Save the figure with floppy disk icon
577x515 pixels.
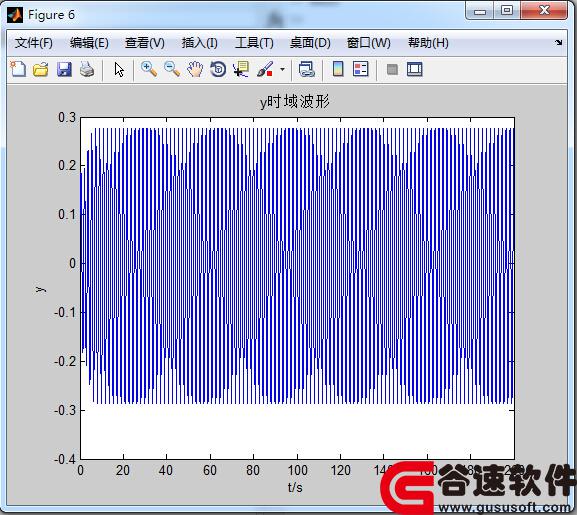64,69
